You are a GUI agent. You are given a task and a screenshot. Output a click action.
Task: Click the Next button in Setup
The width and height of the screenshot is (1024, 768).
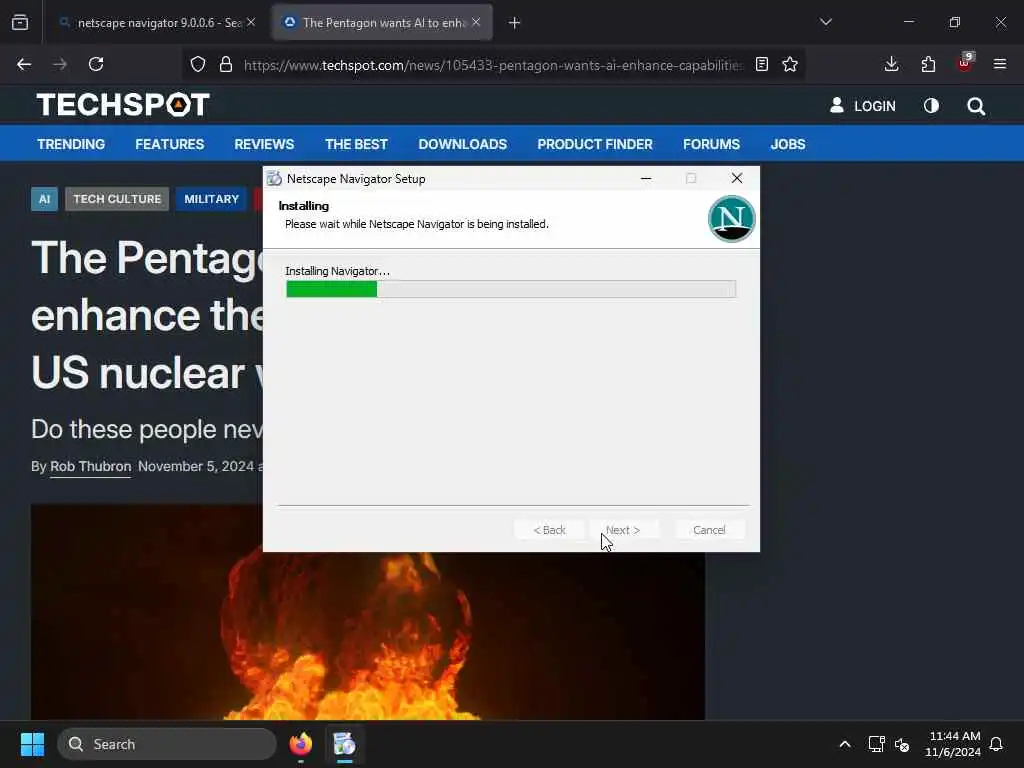pos(622,530)
